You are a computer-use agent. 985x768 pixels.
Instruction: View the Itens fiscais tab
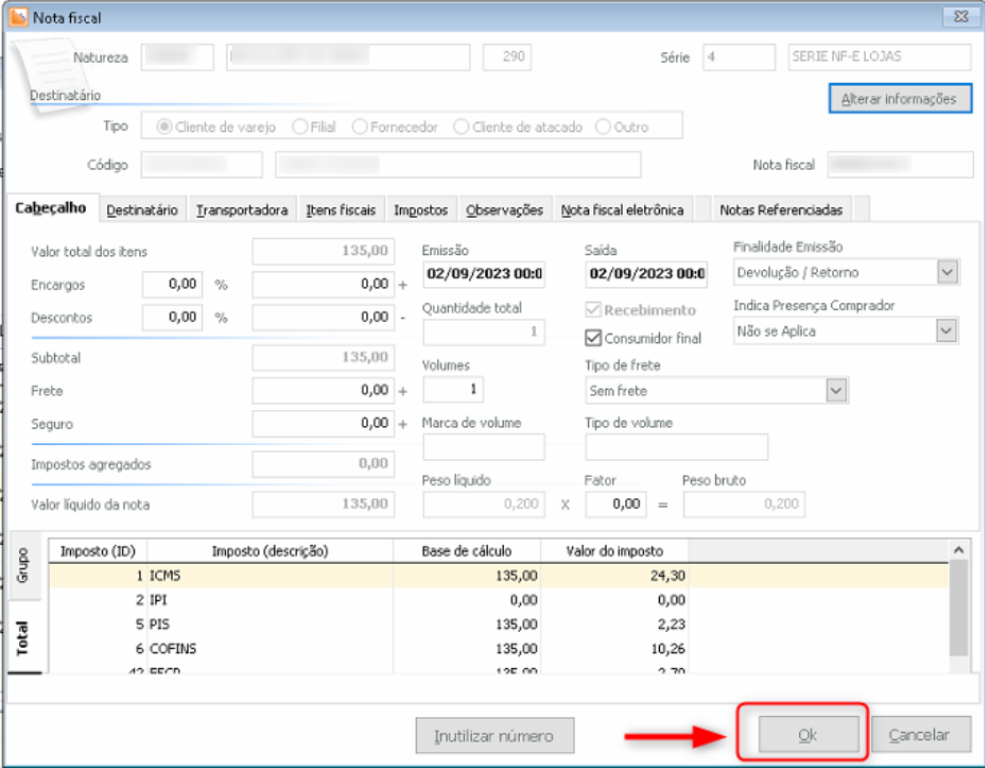344,209
